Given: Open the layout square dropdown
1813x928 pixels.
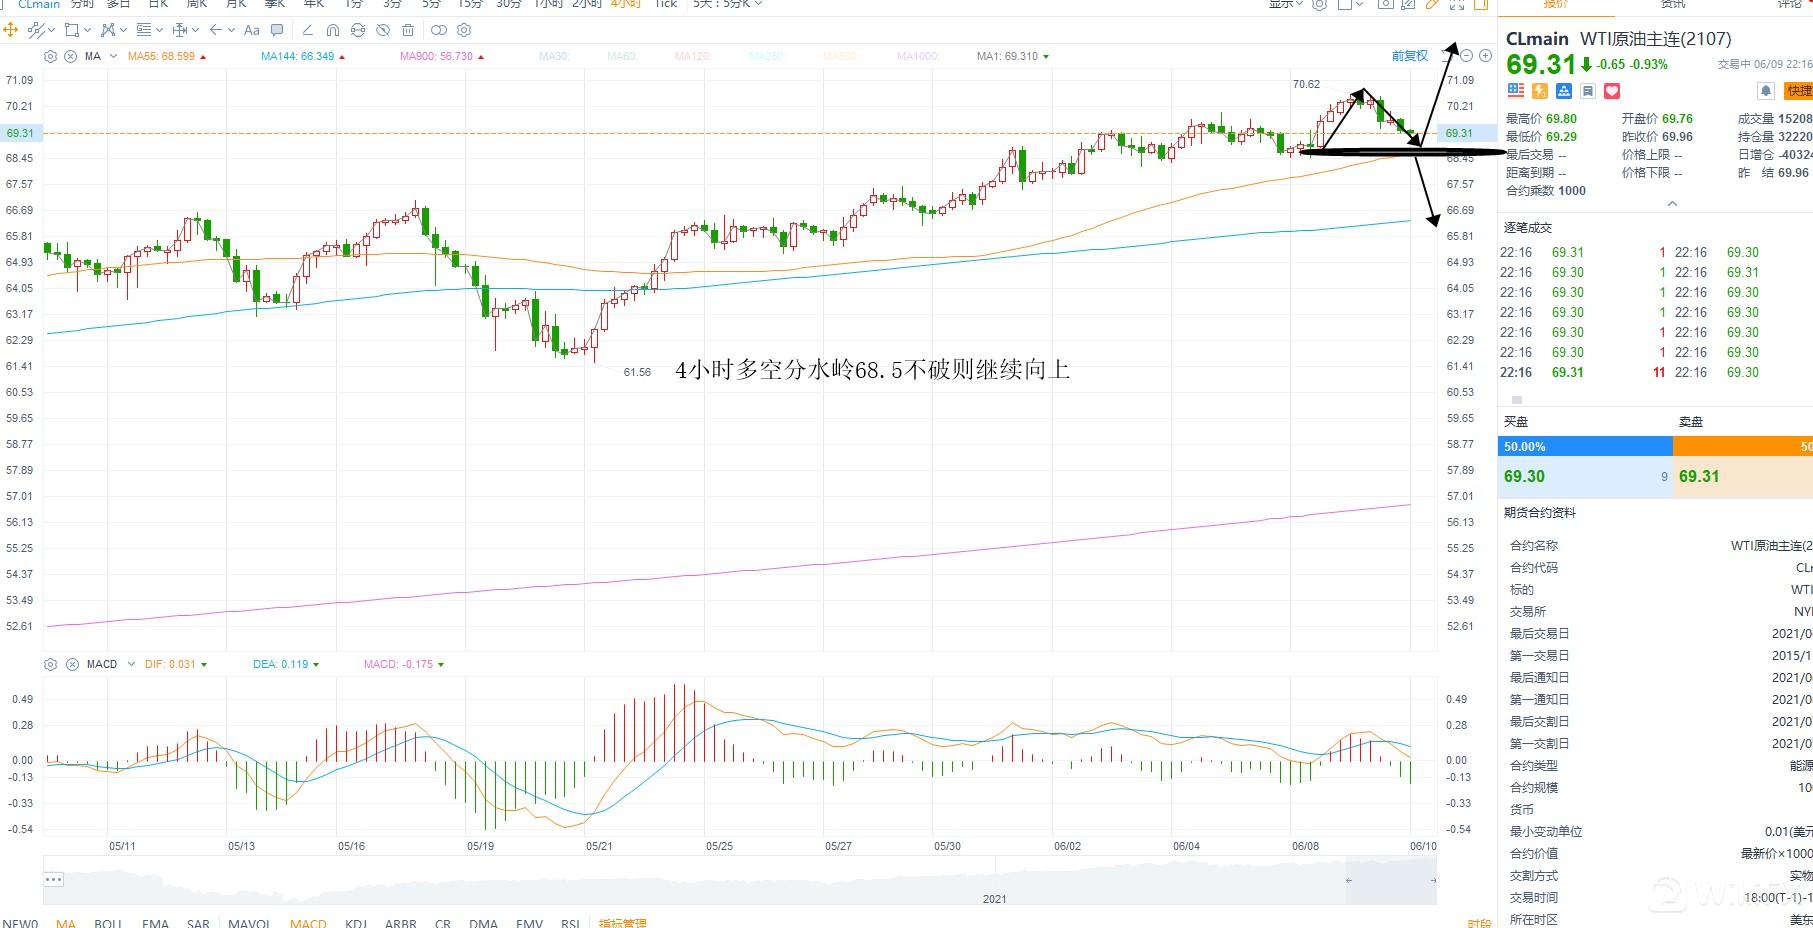Looking at the screenshot, I should coord(1350,4).
